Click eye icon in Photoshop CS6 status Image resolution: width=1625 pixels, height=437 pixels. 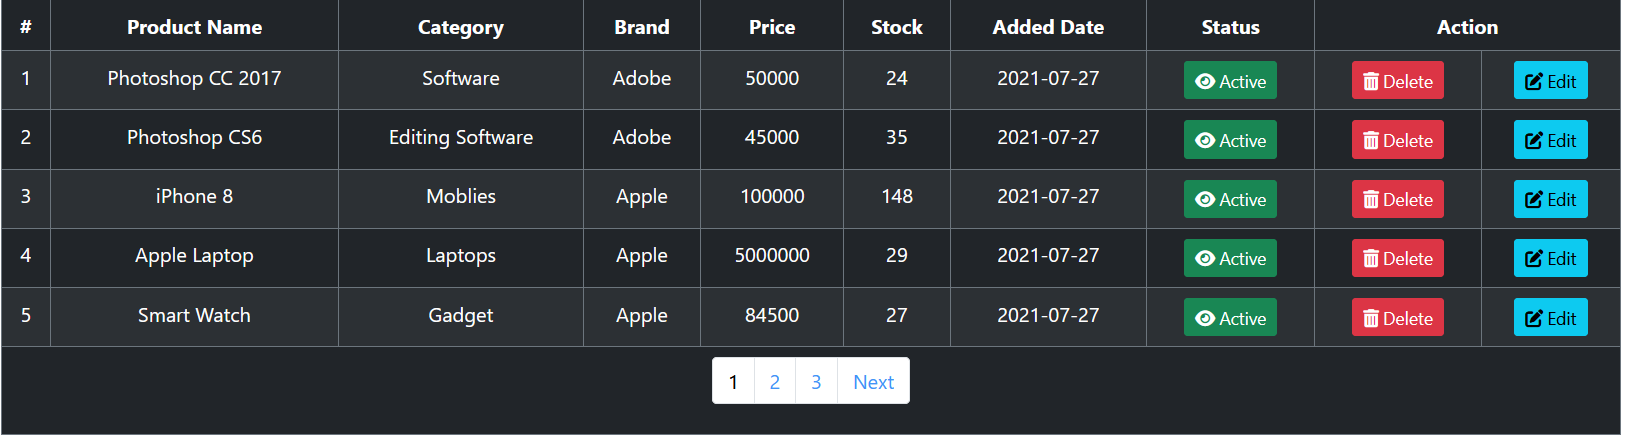point(1205,141)
